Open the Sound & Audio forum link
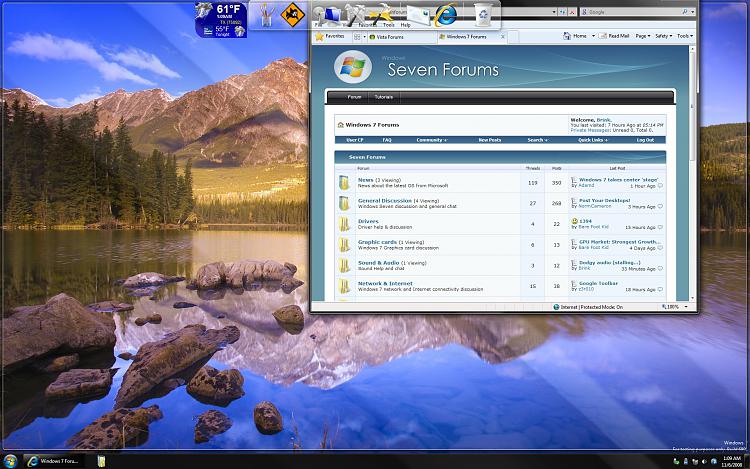The width and height of the screenshot is (750, 469). (378, 263)
